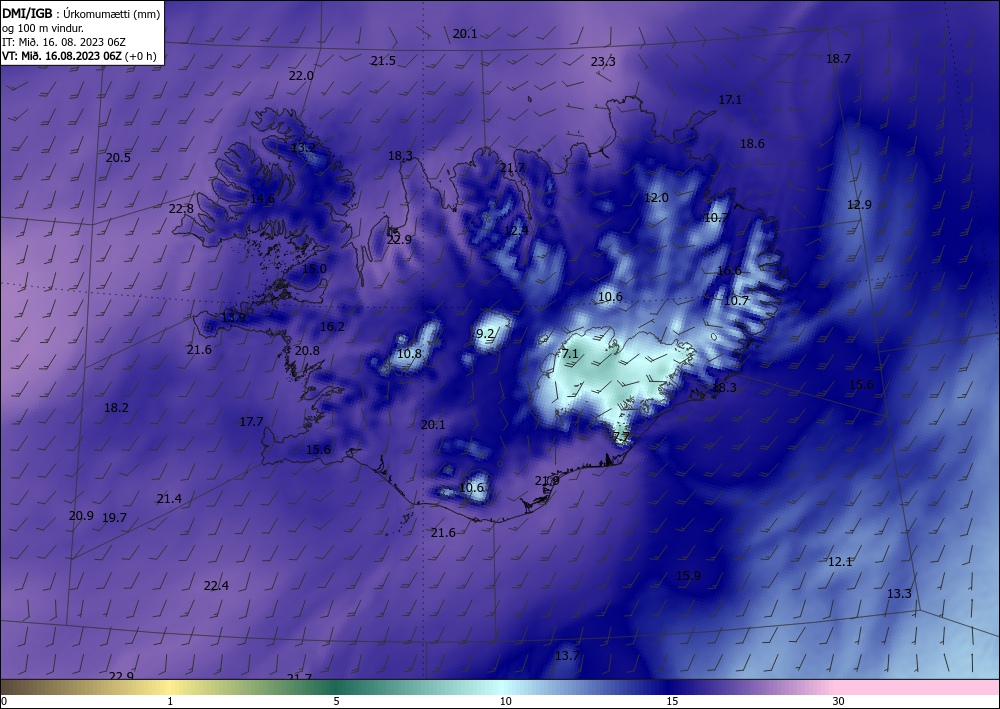
Task: Click the DMI/IGB Úrkomumætti (mm) title text
Action: [82, 14]
